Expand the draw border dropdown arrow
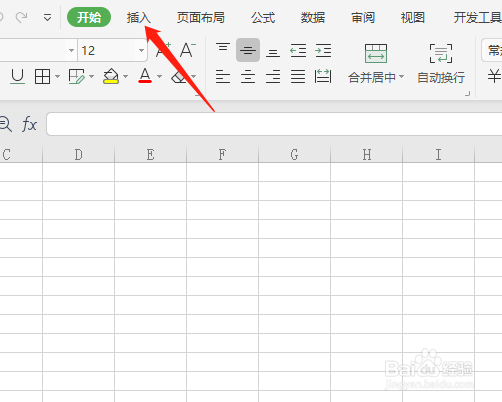This screenshot has height=402, width=502. point(91,77)
